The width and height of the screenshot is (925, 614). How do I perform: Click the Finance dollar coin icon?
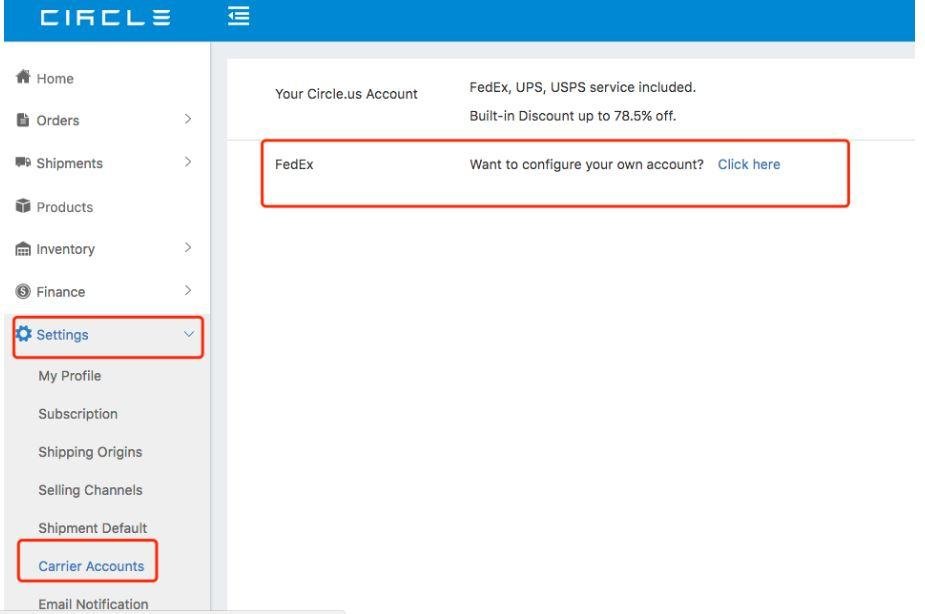(24, 292)
